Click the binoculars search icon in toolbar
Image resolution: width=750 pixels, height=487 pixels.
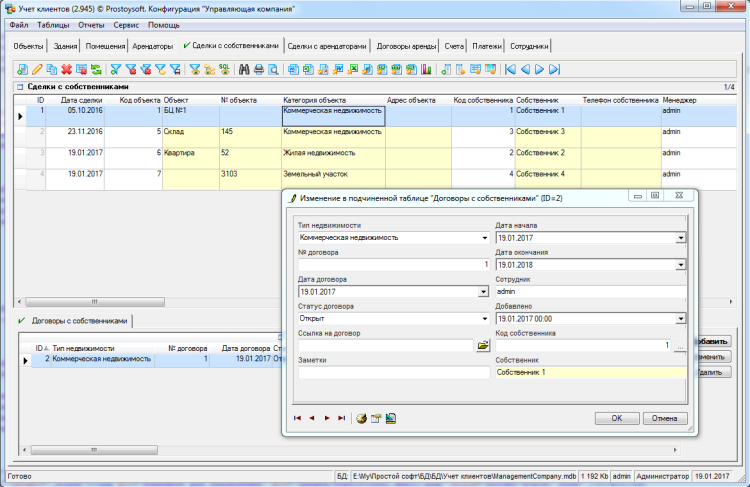coord(244,69)
